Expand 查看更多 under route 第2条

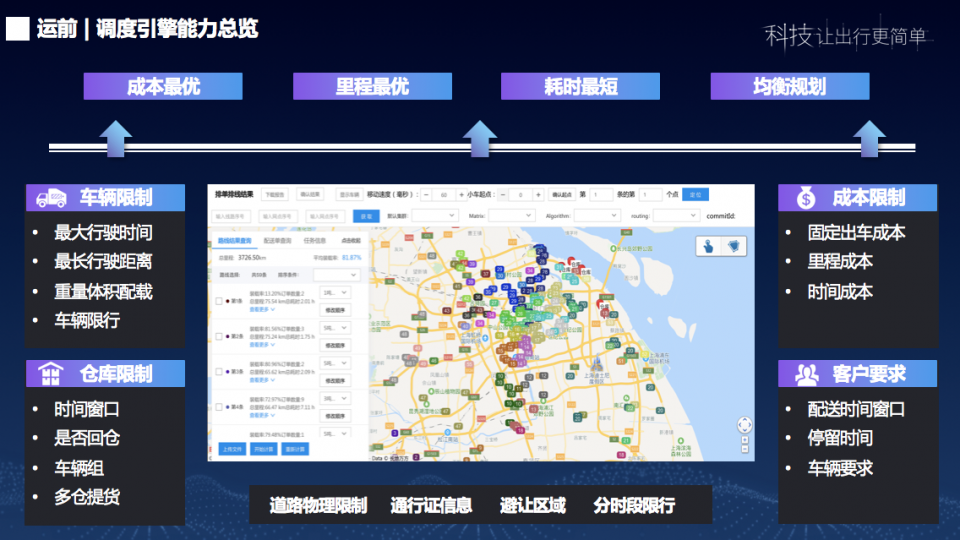click(262, 345)
